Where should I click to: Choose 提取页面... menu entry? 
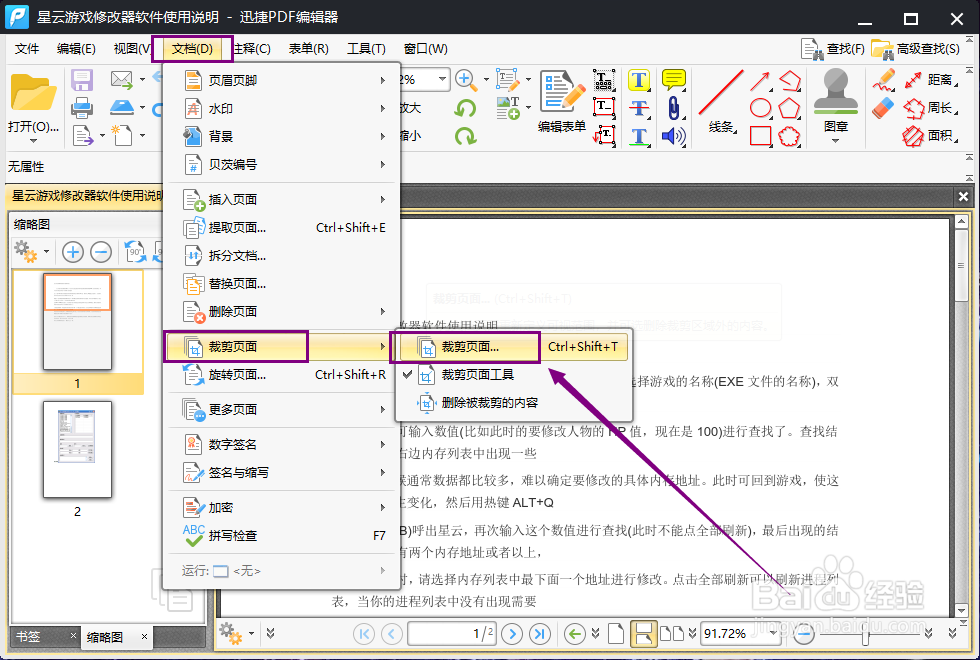click(x=281, y=228)
